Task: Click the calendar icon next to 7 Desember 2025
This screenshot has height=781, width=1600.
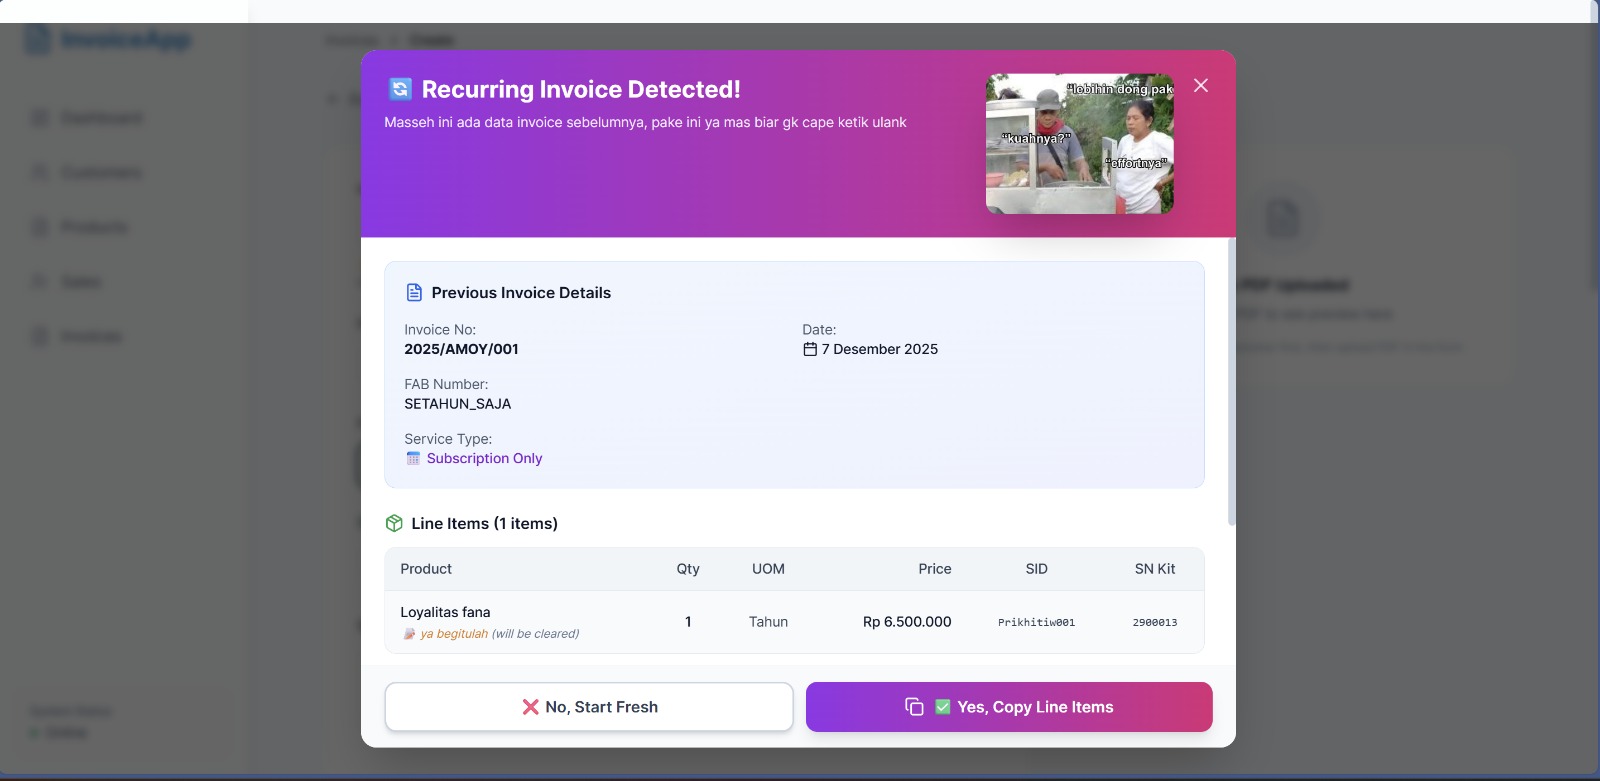Action: coord(810,349)
